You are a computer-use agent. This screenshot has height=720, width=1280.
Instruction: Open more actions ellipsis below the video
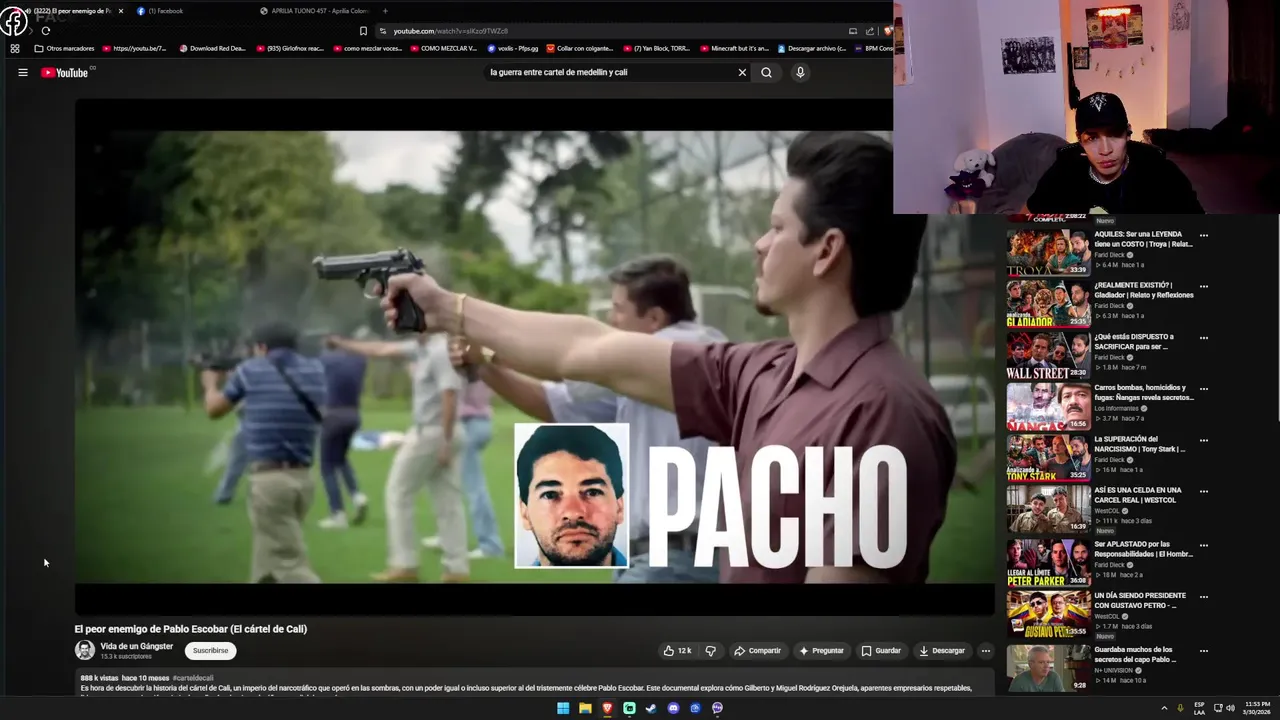pos(985,650)
